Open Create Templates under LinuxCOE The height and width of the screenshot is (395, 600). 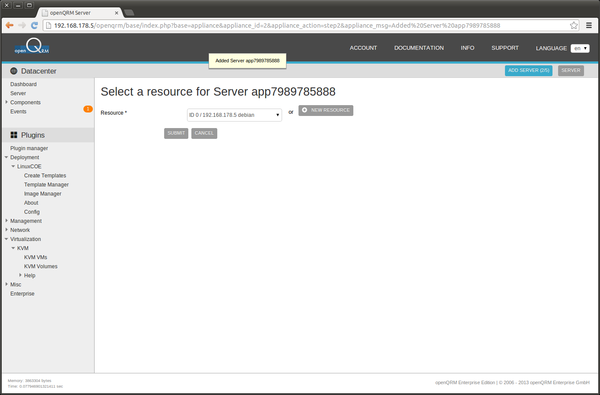click(x=45, y=176)
